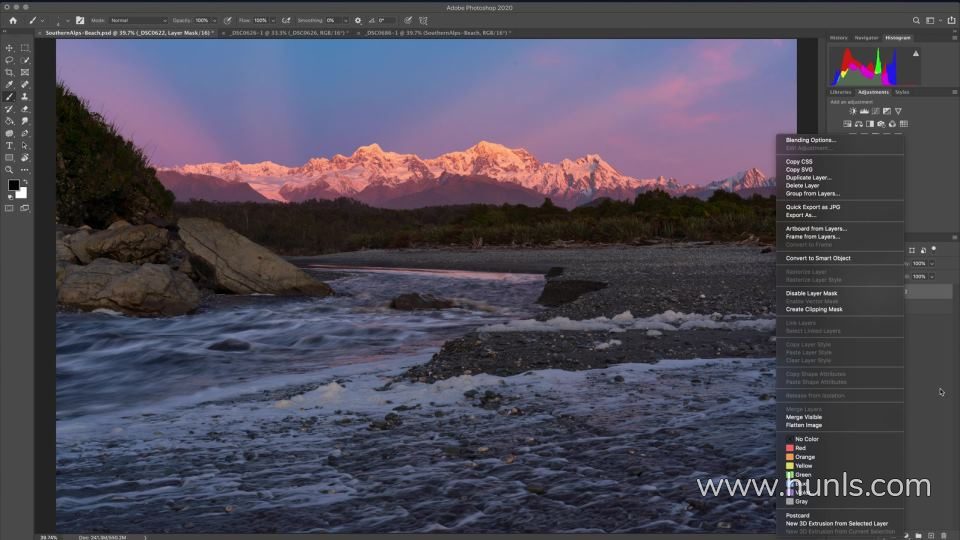Add a Brightness/Contrast adjustment
The image size is (960, 540).
[x=853, y=111]
